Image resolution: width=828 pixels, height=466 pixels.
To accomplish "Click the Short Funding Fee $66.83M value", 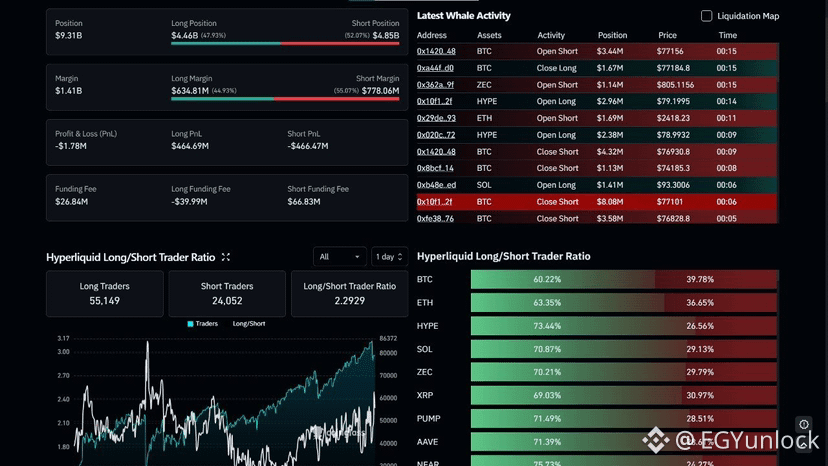I will [x=304, y=202].
